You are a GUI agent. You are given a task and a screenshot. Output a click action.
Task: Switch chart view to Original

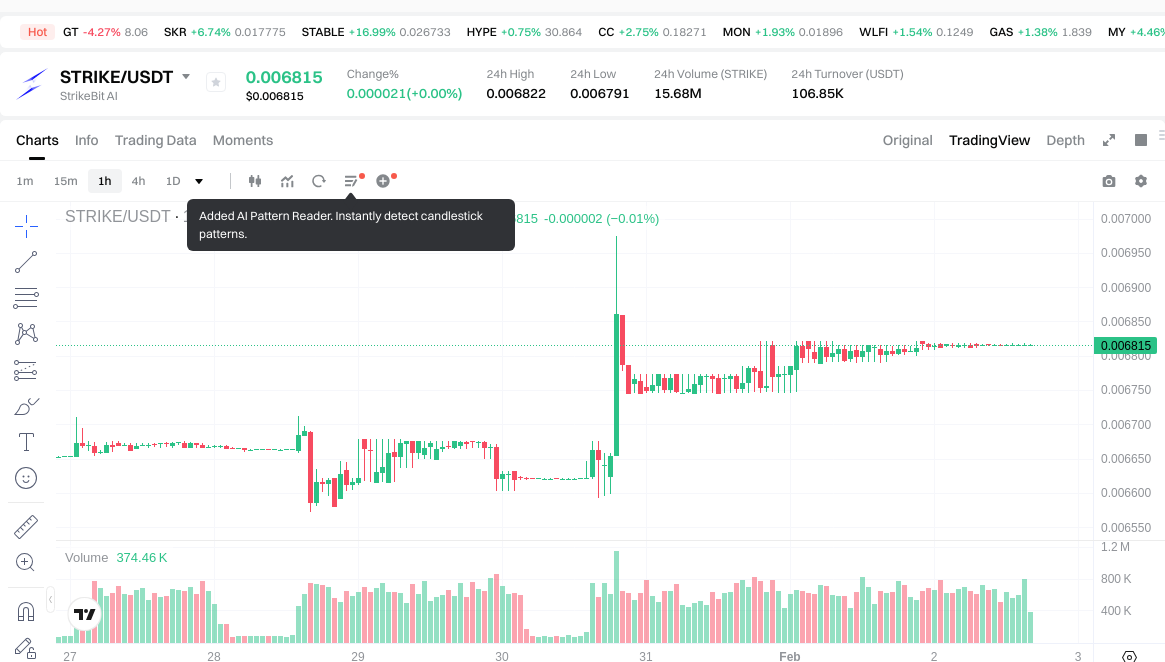click(x=907, y=140)
